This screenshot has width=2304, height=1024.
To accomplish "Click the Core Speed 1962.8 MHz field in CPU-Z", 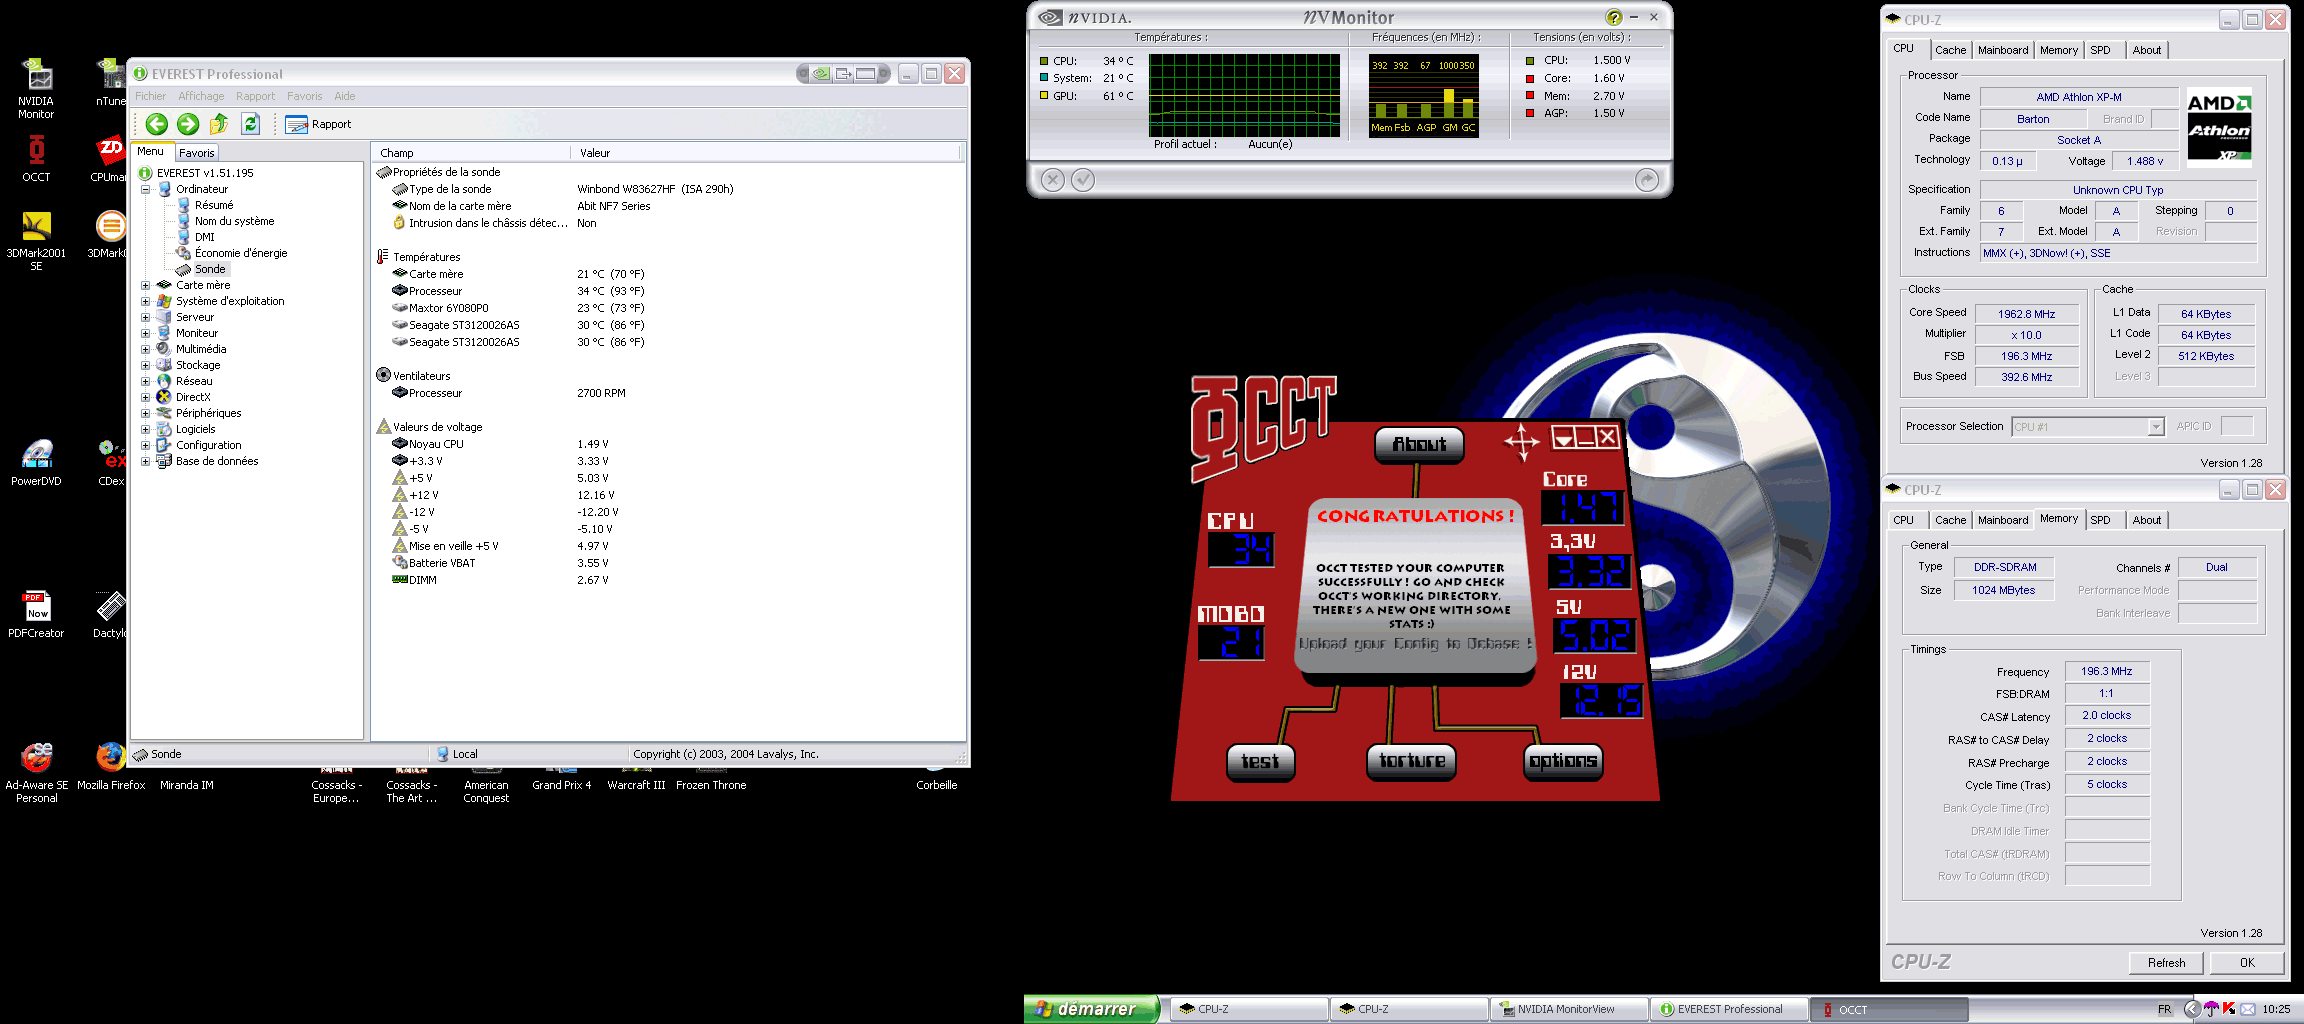I will pos(2027,314).
